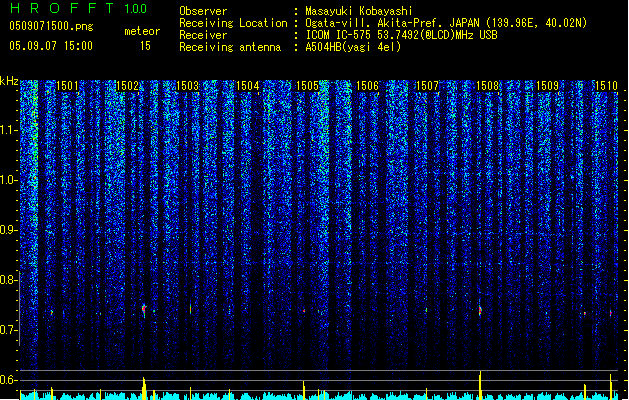Click the 1.1 kHz axis label
The height and width of the screenshot is (400, 629).
coord(8,130)
